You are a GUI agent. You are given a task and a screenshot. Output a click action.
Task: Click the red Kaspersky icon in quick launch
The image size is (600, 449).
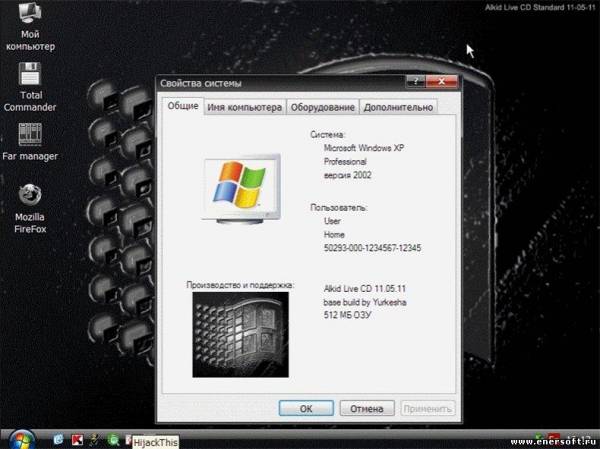[x=77, y=439]
